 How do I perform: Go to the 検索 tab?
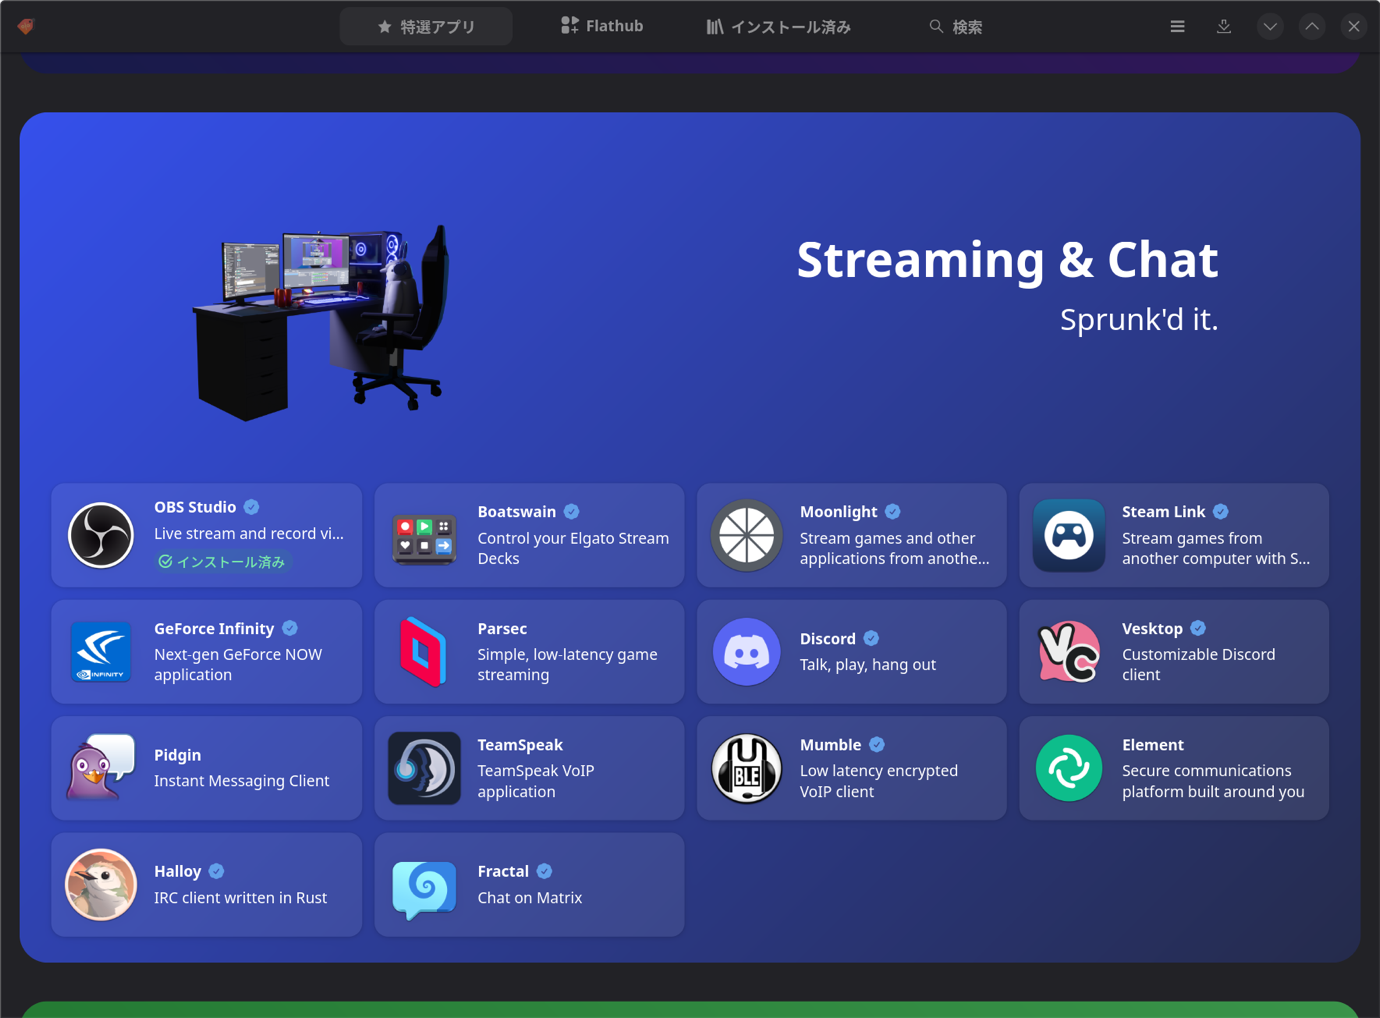(x=956, y=27)
